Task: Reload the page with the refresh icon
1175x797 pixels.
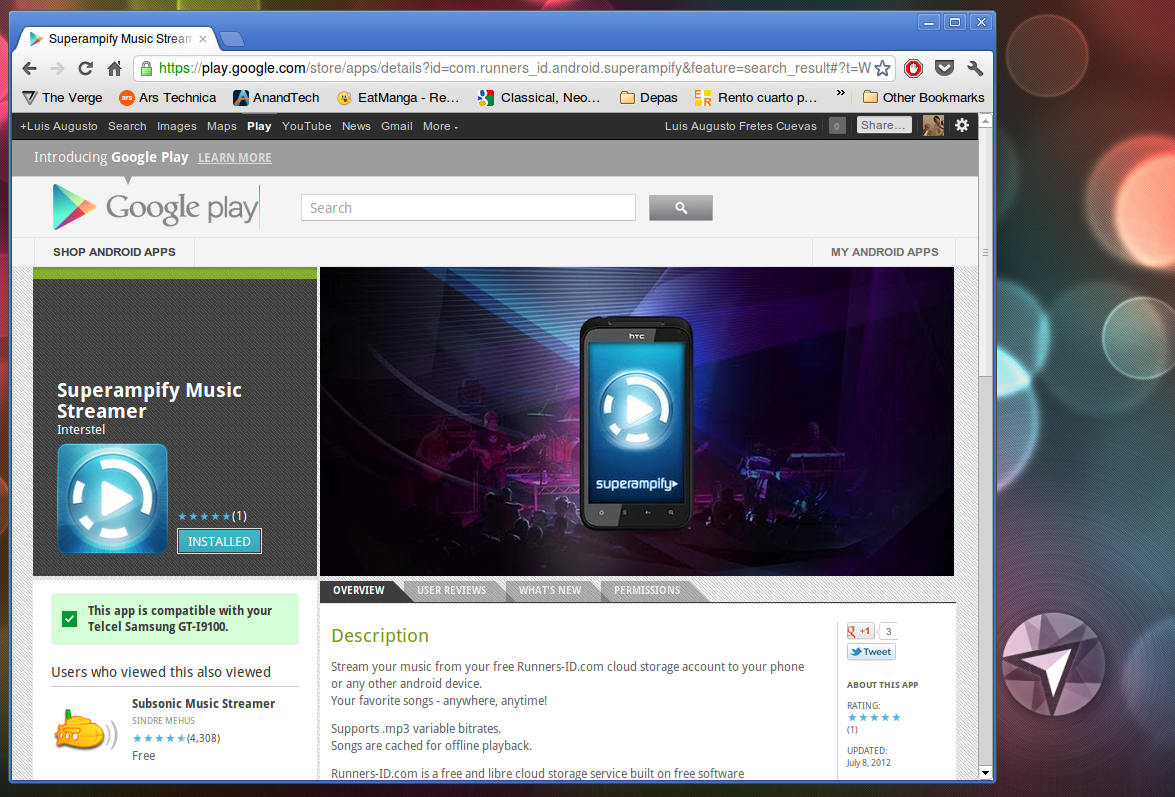Action: [85, 69]
